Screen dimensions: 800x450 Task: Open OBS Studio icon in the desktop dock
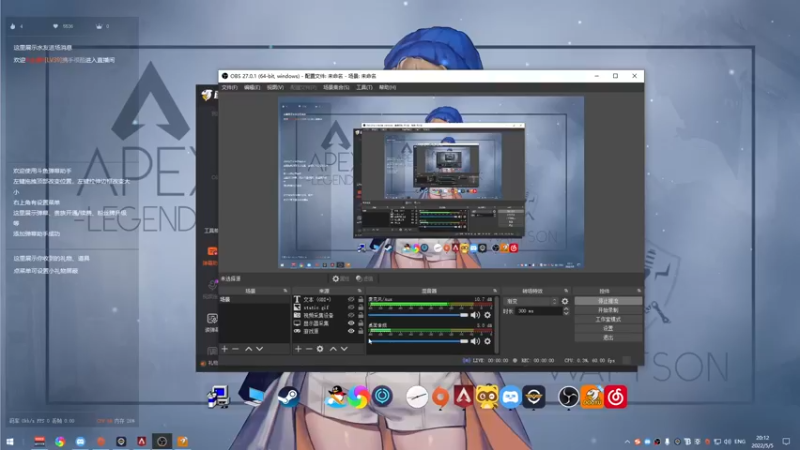click(x=568, y=396)
